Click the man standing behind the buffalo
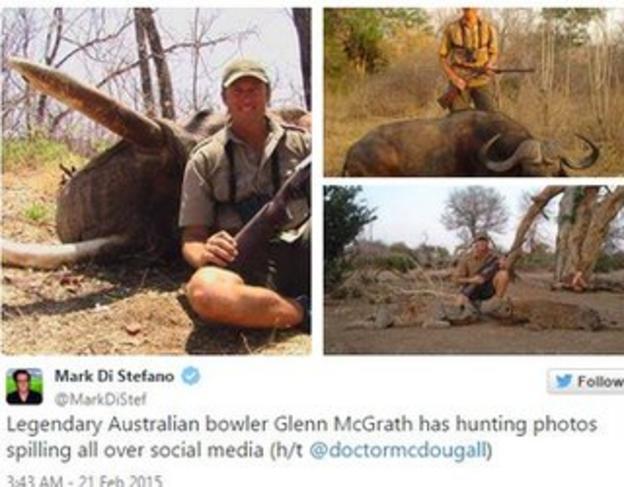 coord(468,60)
